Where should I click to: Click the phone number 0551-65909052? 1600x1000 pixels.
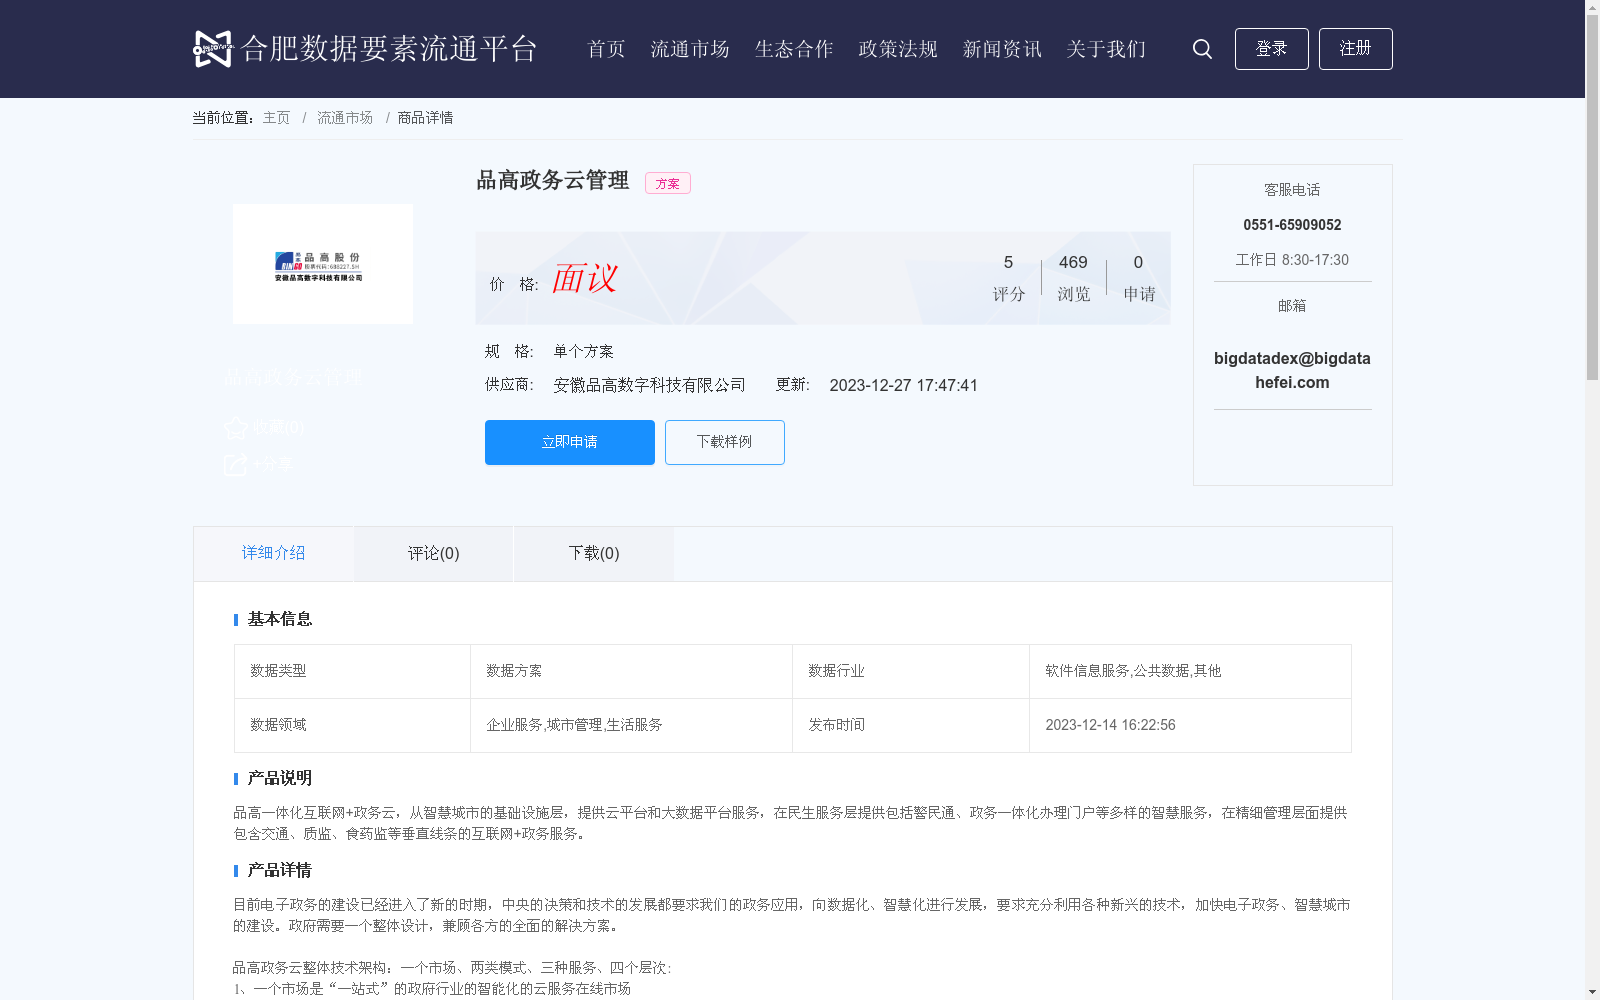[x=1292, y=225]
